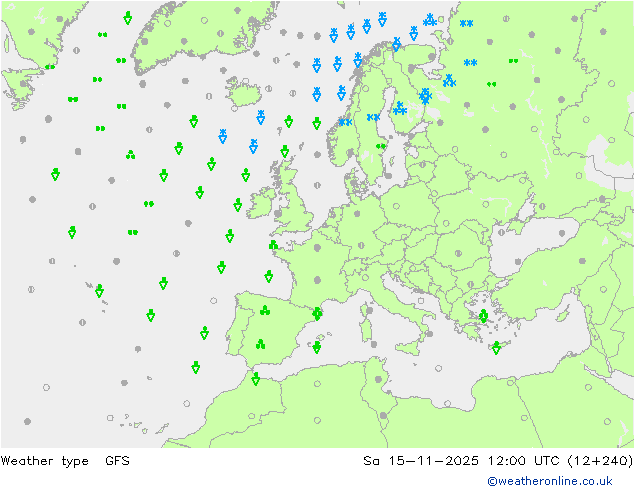This screenshot has height=490, width=634.
Task: Select the shower symbol at the Strait of Gibraltar
Action: (x=256, y=379)
